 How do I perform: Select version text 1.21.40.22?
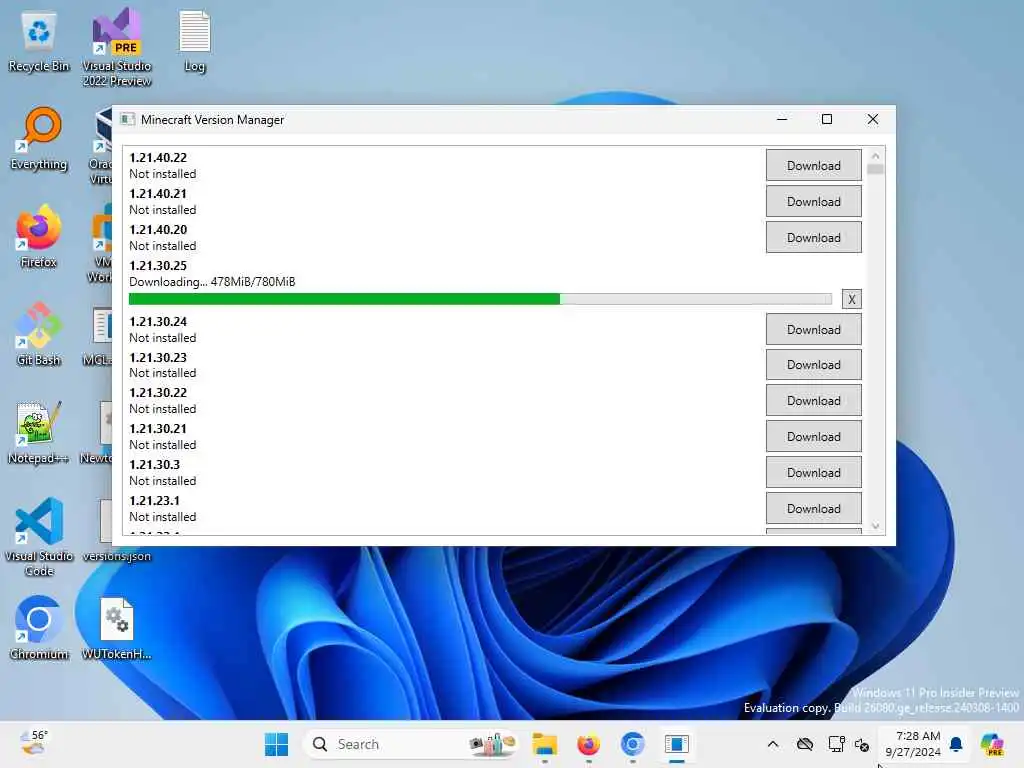[158, 158]
